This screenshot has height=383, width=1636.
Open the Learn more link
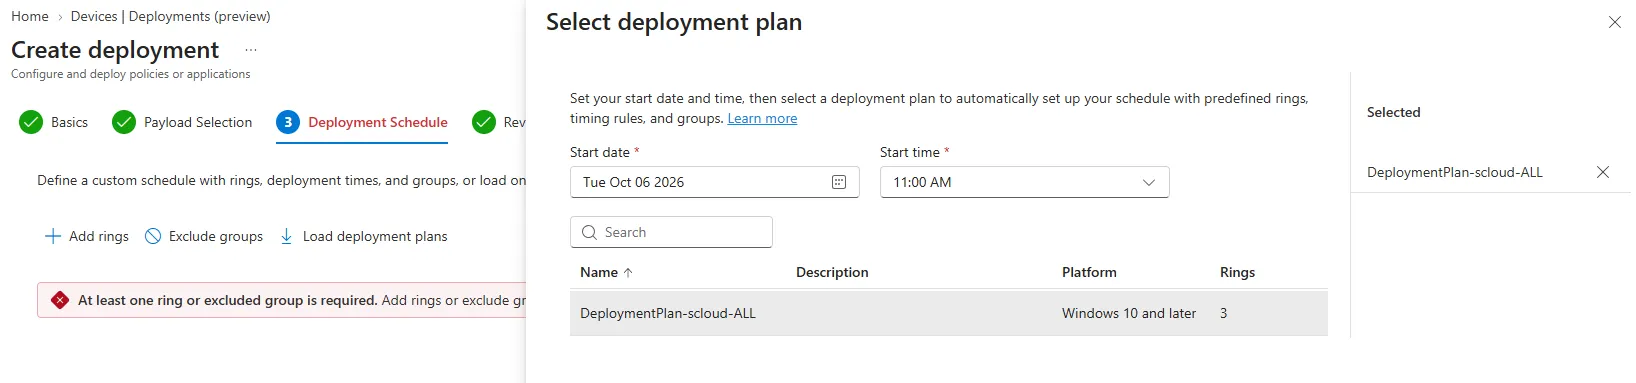[762, 118]
